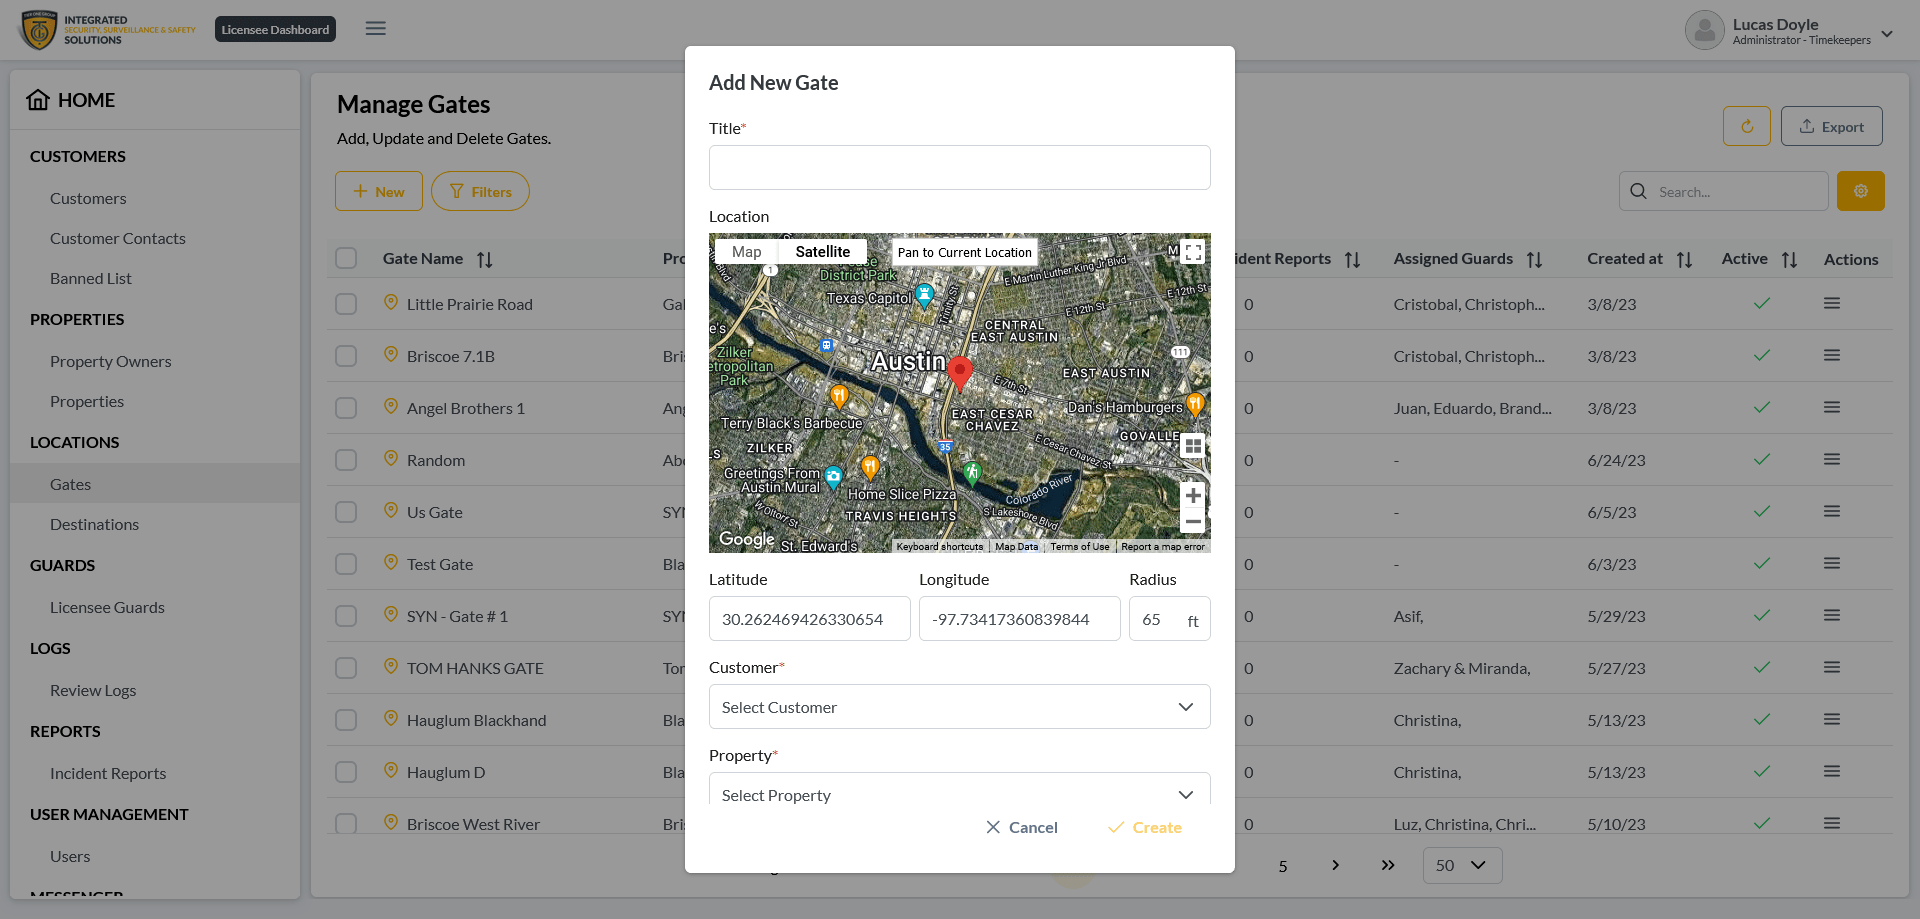This screenshot has width=1920, height=919.
Task: Click the Create button
Action: [x=1145, y=827]
